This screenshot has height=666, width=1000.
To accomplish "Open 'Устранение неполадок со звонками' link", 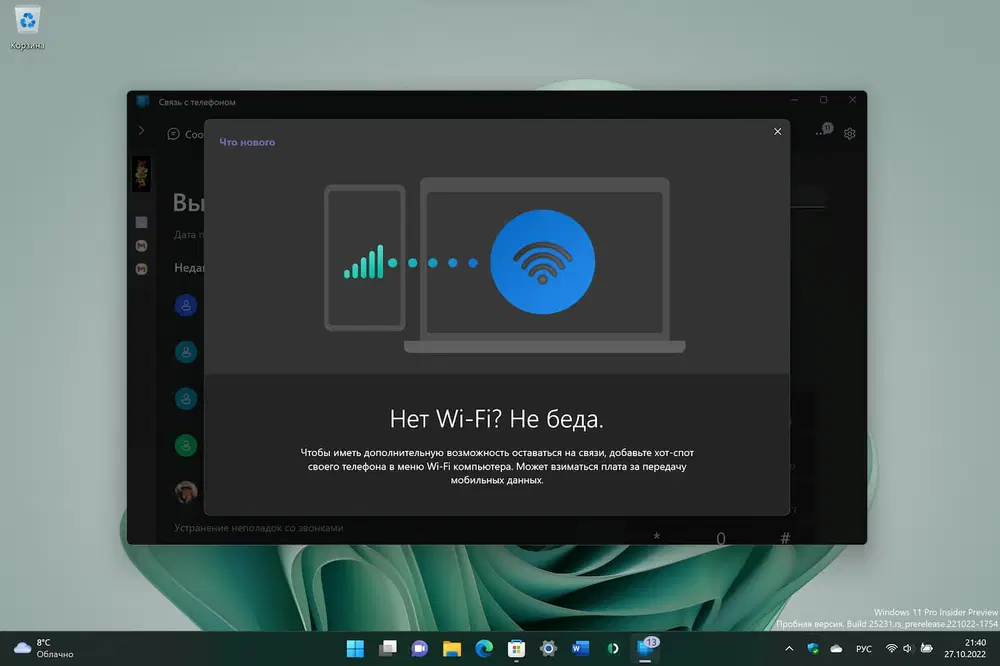I will pos(258,528).
